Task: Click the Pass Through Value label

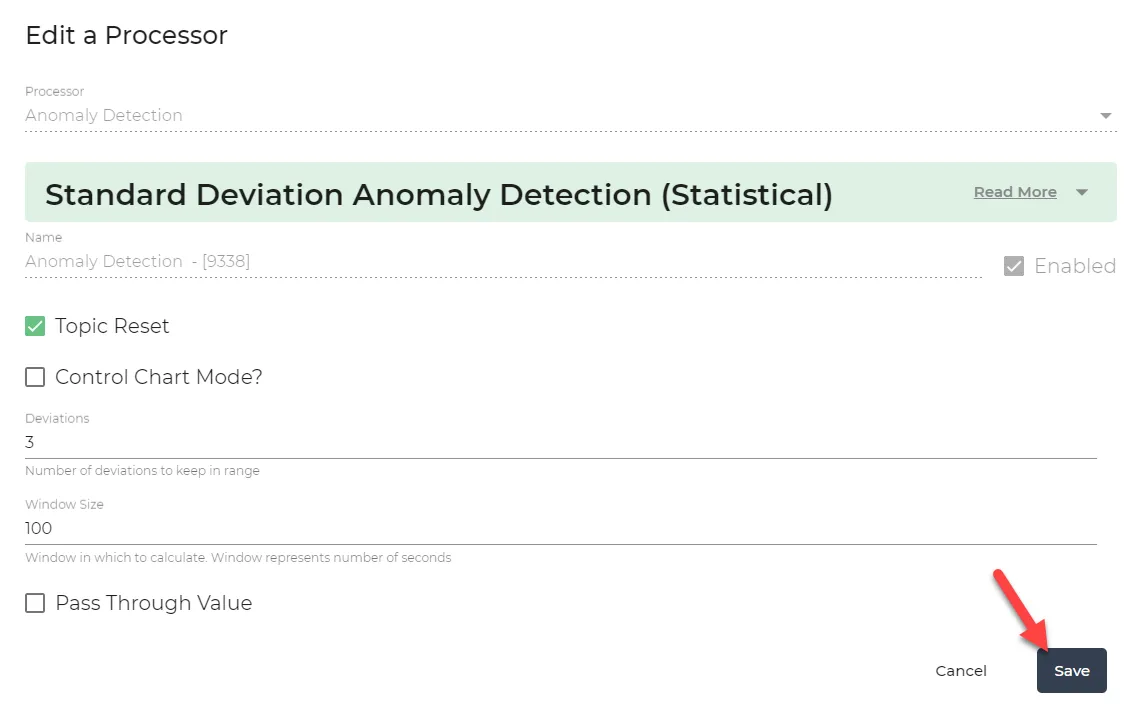Action: 154,603
